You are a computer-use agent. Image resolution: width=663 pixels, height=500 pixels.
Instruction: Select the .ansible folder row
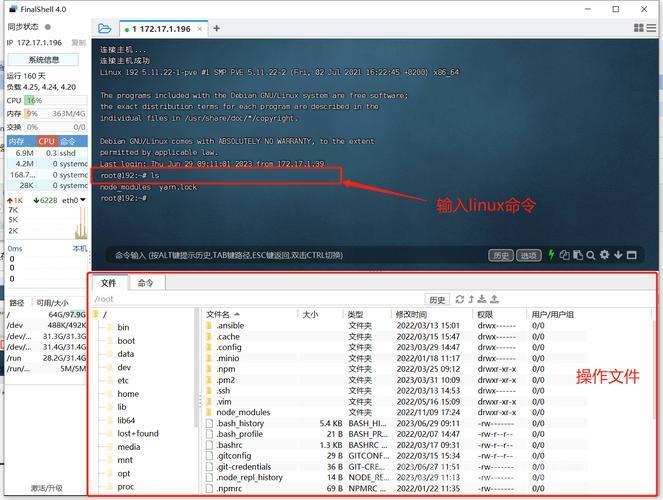pyautogui.click(x=395, y=325)
